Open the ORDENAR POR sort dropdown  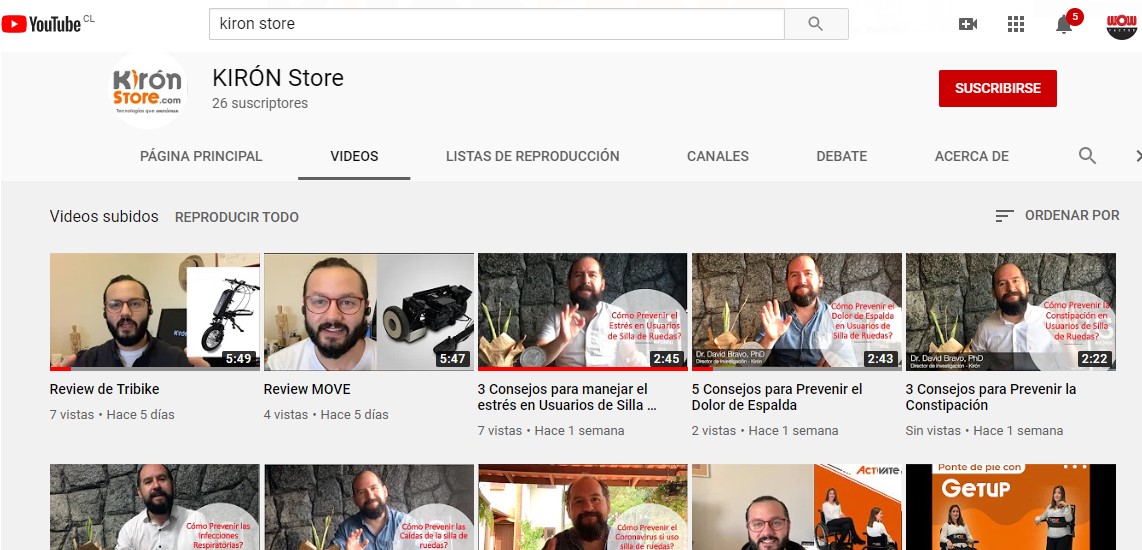pyautogui.click(x=1057, y=216)
